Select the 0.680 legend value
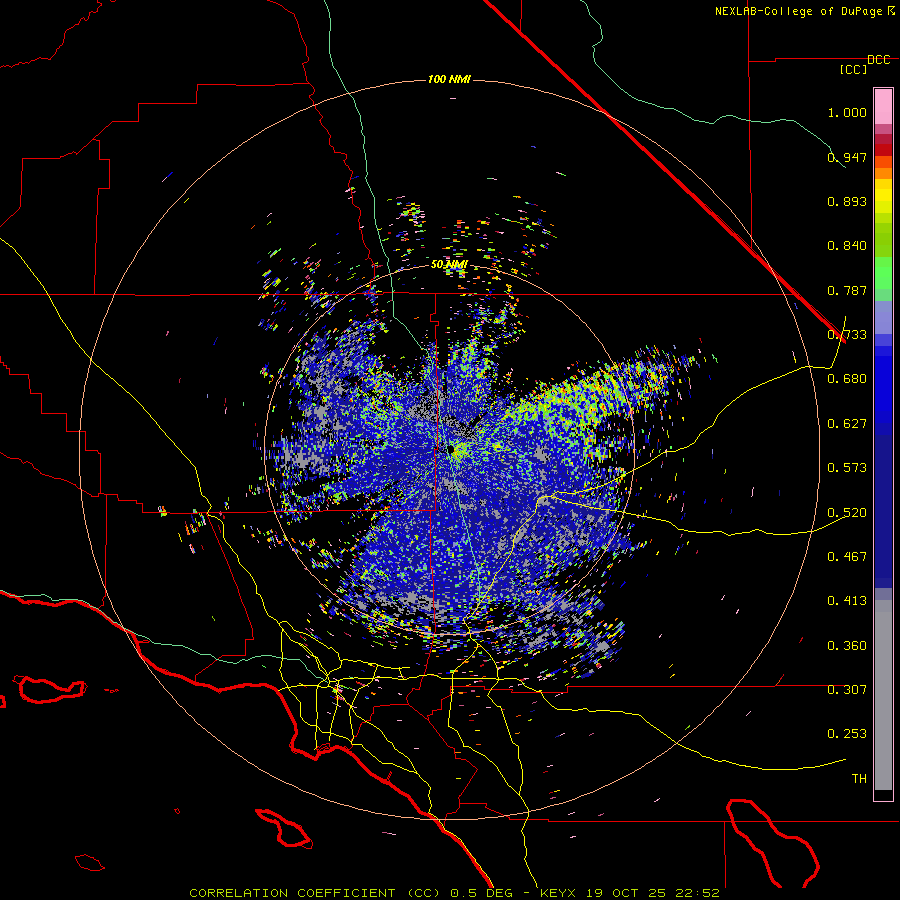The height and width of the screenshot is (900, 900). (x=847, y=379)
